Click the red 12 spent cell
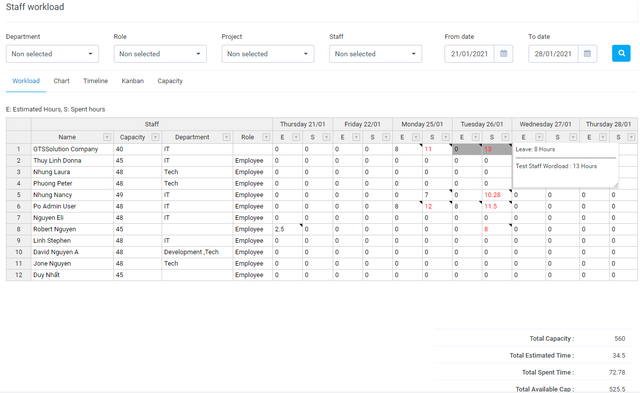The width and height of the screenshot is (640, 393). (x=438, y=206)
